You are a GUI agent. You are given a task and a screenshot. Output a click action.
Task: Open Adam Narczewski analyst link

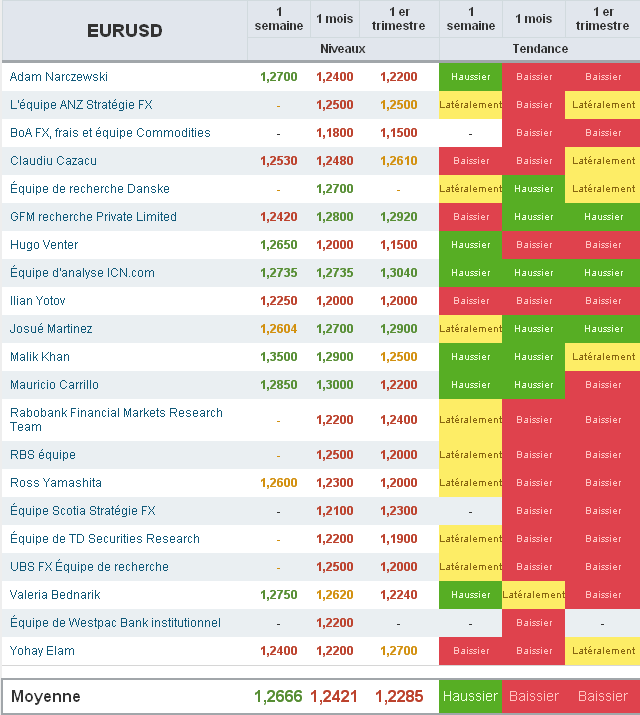click(x=59, y=77)
